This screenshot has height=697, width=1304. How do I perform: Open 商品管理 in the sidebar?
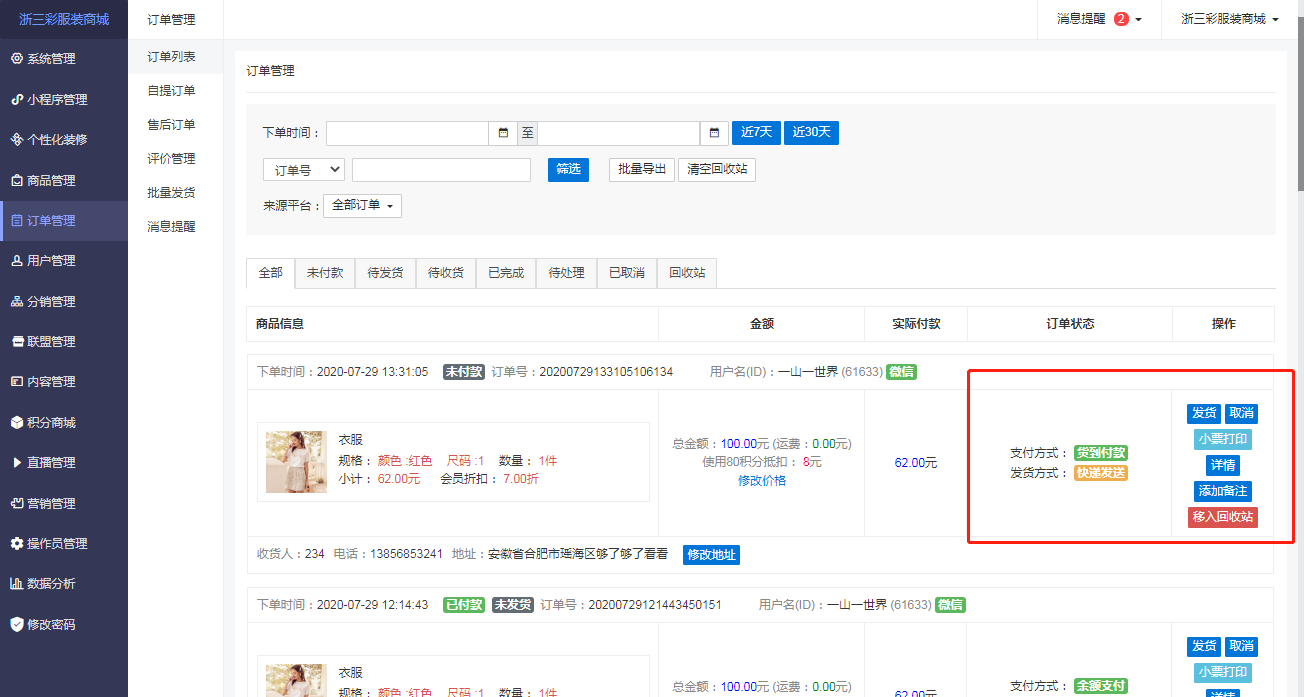pos(64,180)
